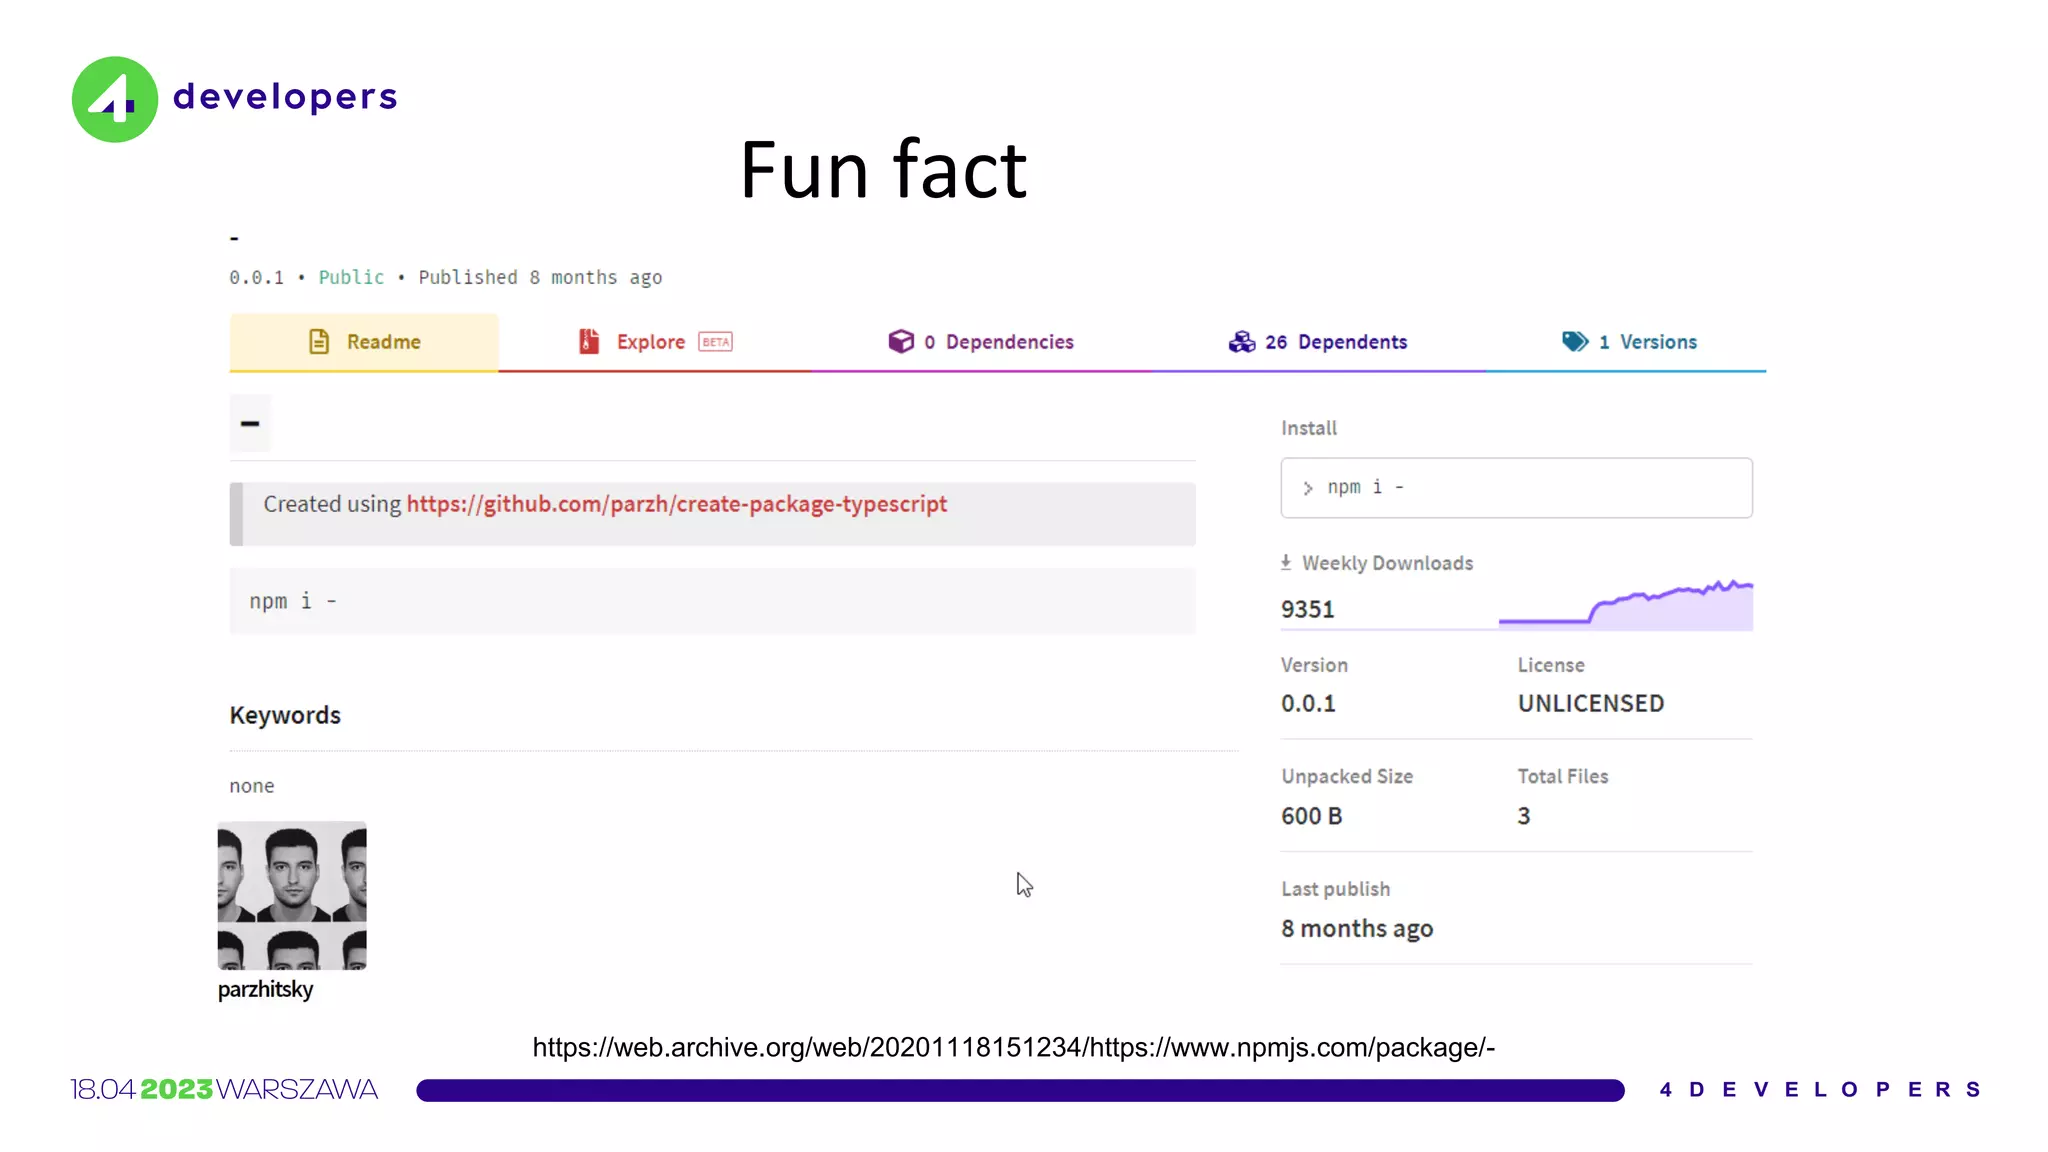Click the 9351 weekly downloads value
Viewport: 2048px width, 1152px height.
pyautogui.click(x=1308, y=609)
